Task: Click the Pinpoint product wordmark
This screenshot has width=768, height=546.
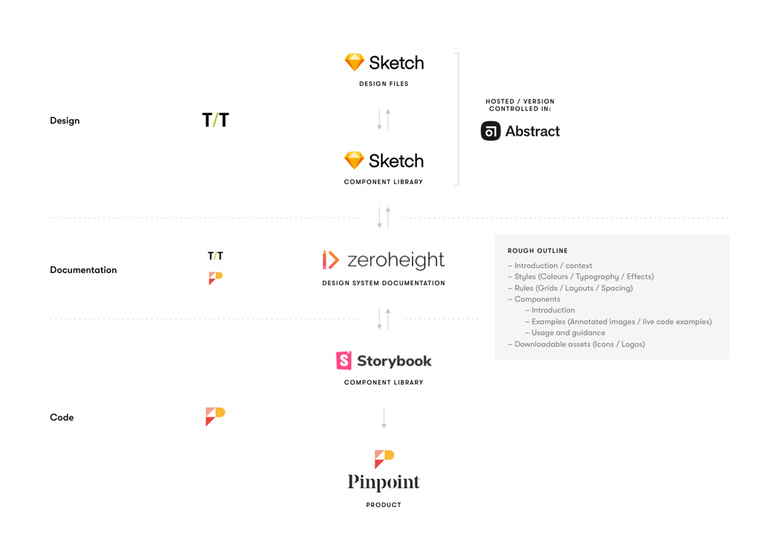Action: click(x=384, y=482)
